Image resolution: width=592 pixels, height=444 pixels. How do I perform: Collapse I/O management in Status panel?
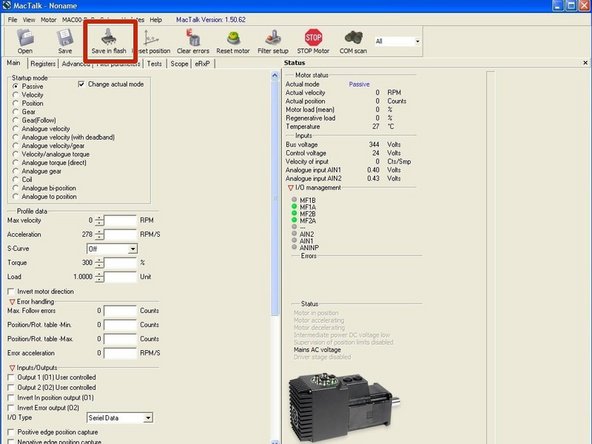[x=290, y=188]
